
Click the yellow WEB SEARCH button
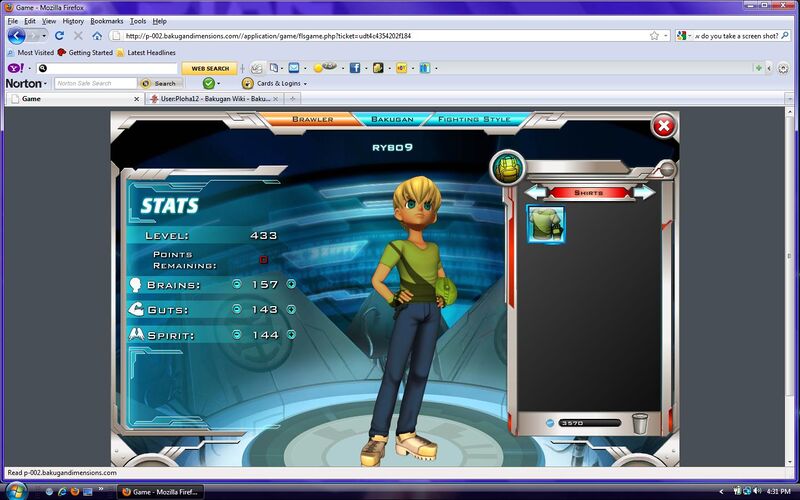211,68
